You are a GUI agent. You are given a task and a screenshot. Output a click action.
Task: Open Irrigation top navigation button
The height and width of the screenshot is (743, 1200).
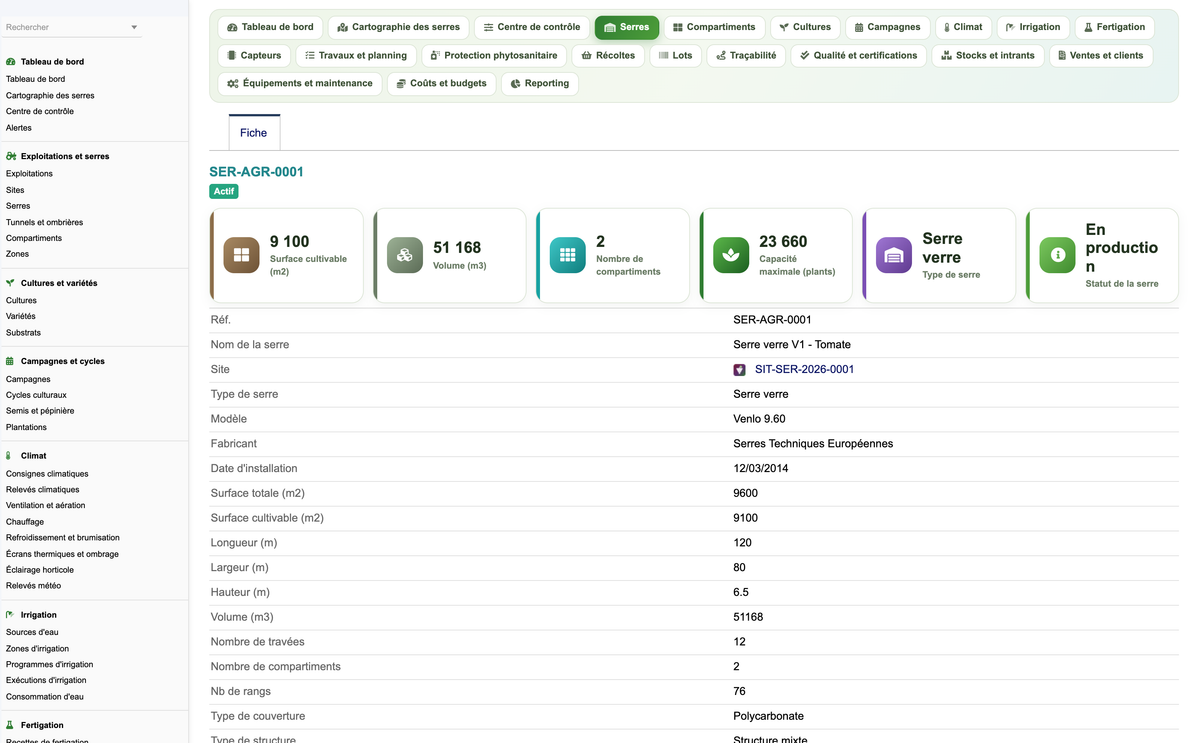1033,27
